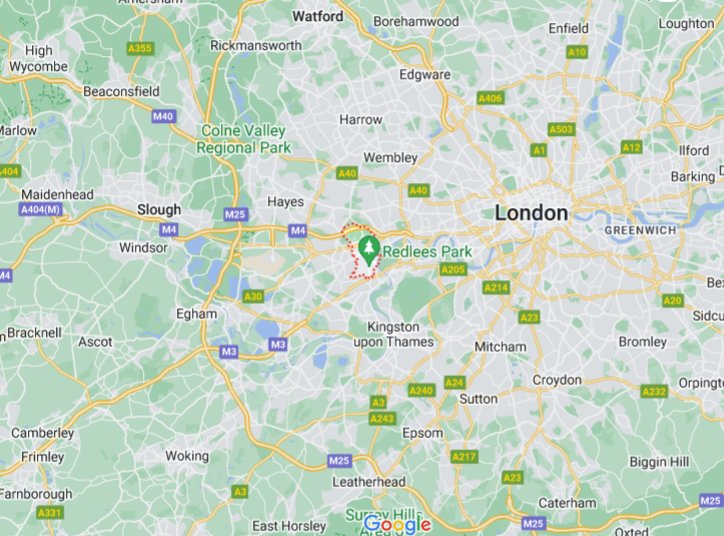Click the Slough town label
The height and width of the screenshot is (536, 724).
pos(159,210)
